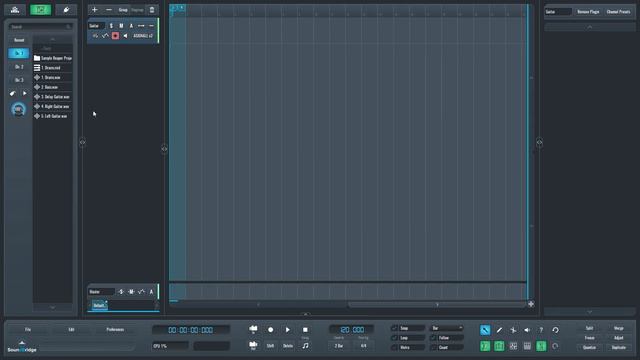Click the undo circular arrow icon

point(556,330)
